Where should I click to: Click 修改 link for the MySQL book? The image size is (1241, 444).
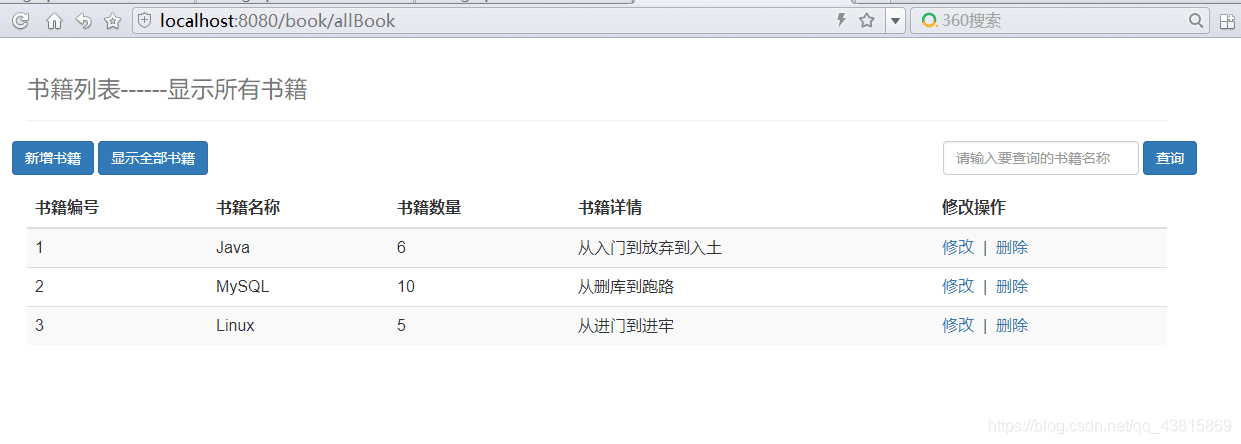point(958,286)
